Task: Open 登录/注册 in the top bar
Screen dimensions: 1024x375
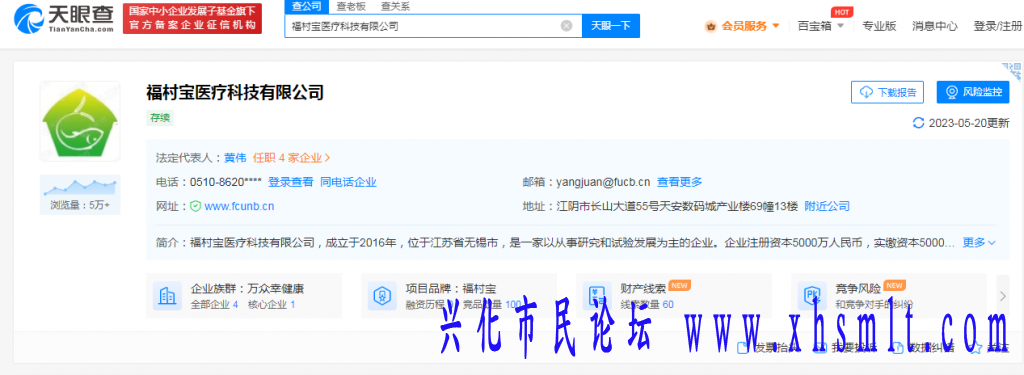Action: [998, 26]
